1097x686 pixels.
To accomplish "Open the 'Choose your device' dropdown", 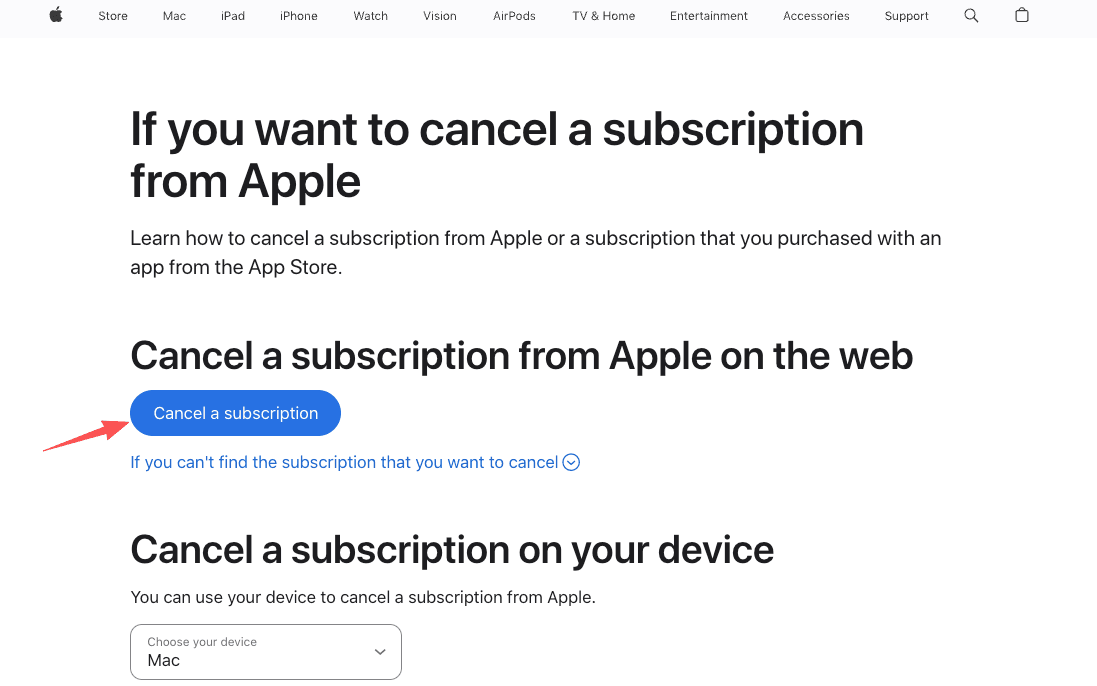I will click(265, 652).
